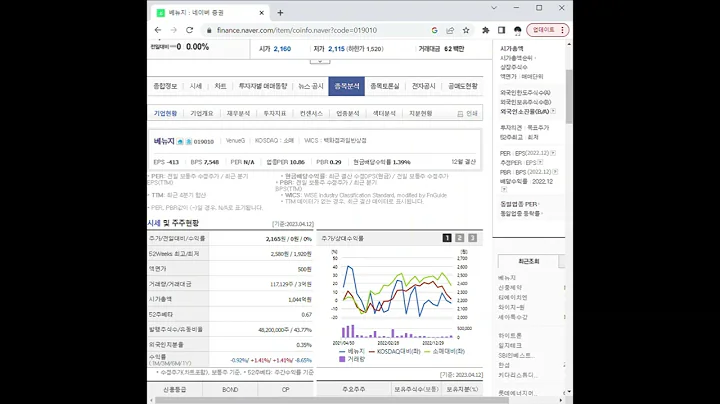Expand the arrow next to 추정PER EPS
Viewport: 720px width, 404px height.
click(540, 163)
